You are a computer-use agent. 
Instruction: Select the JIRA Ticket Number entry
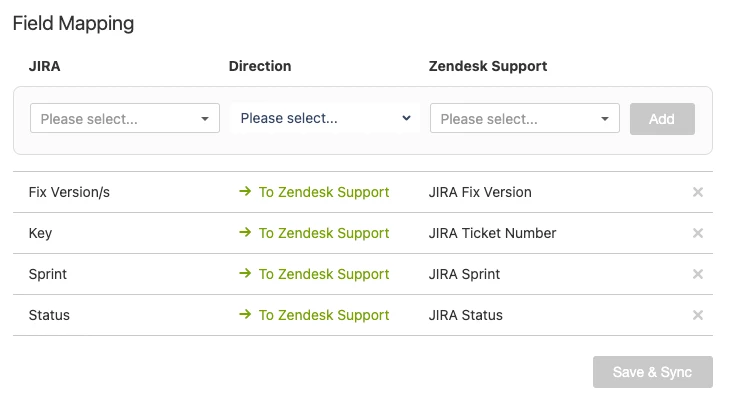coord(492,233)
